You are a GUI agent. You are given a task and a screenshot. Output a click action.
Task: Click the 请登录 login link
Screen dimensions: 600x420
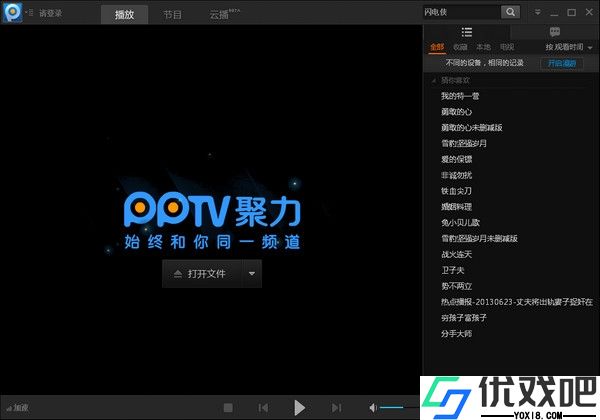[x=50, y=13]
